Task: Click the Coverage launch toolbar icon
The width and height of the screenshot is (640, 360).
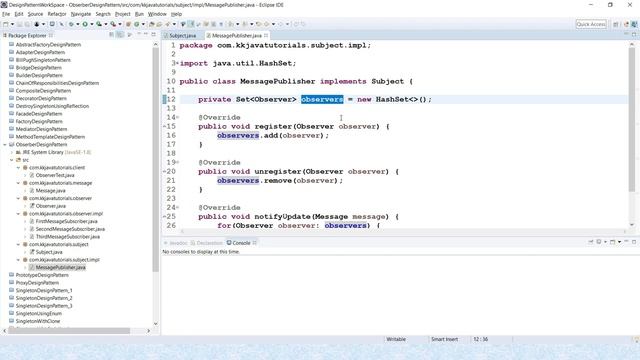Action: pos(99,24)
